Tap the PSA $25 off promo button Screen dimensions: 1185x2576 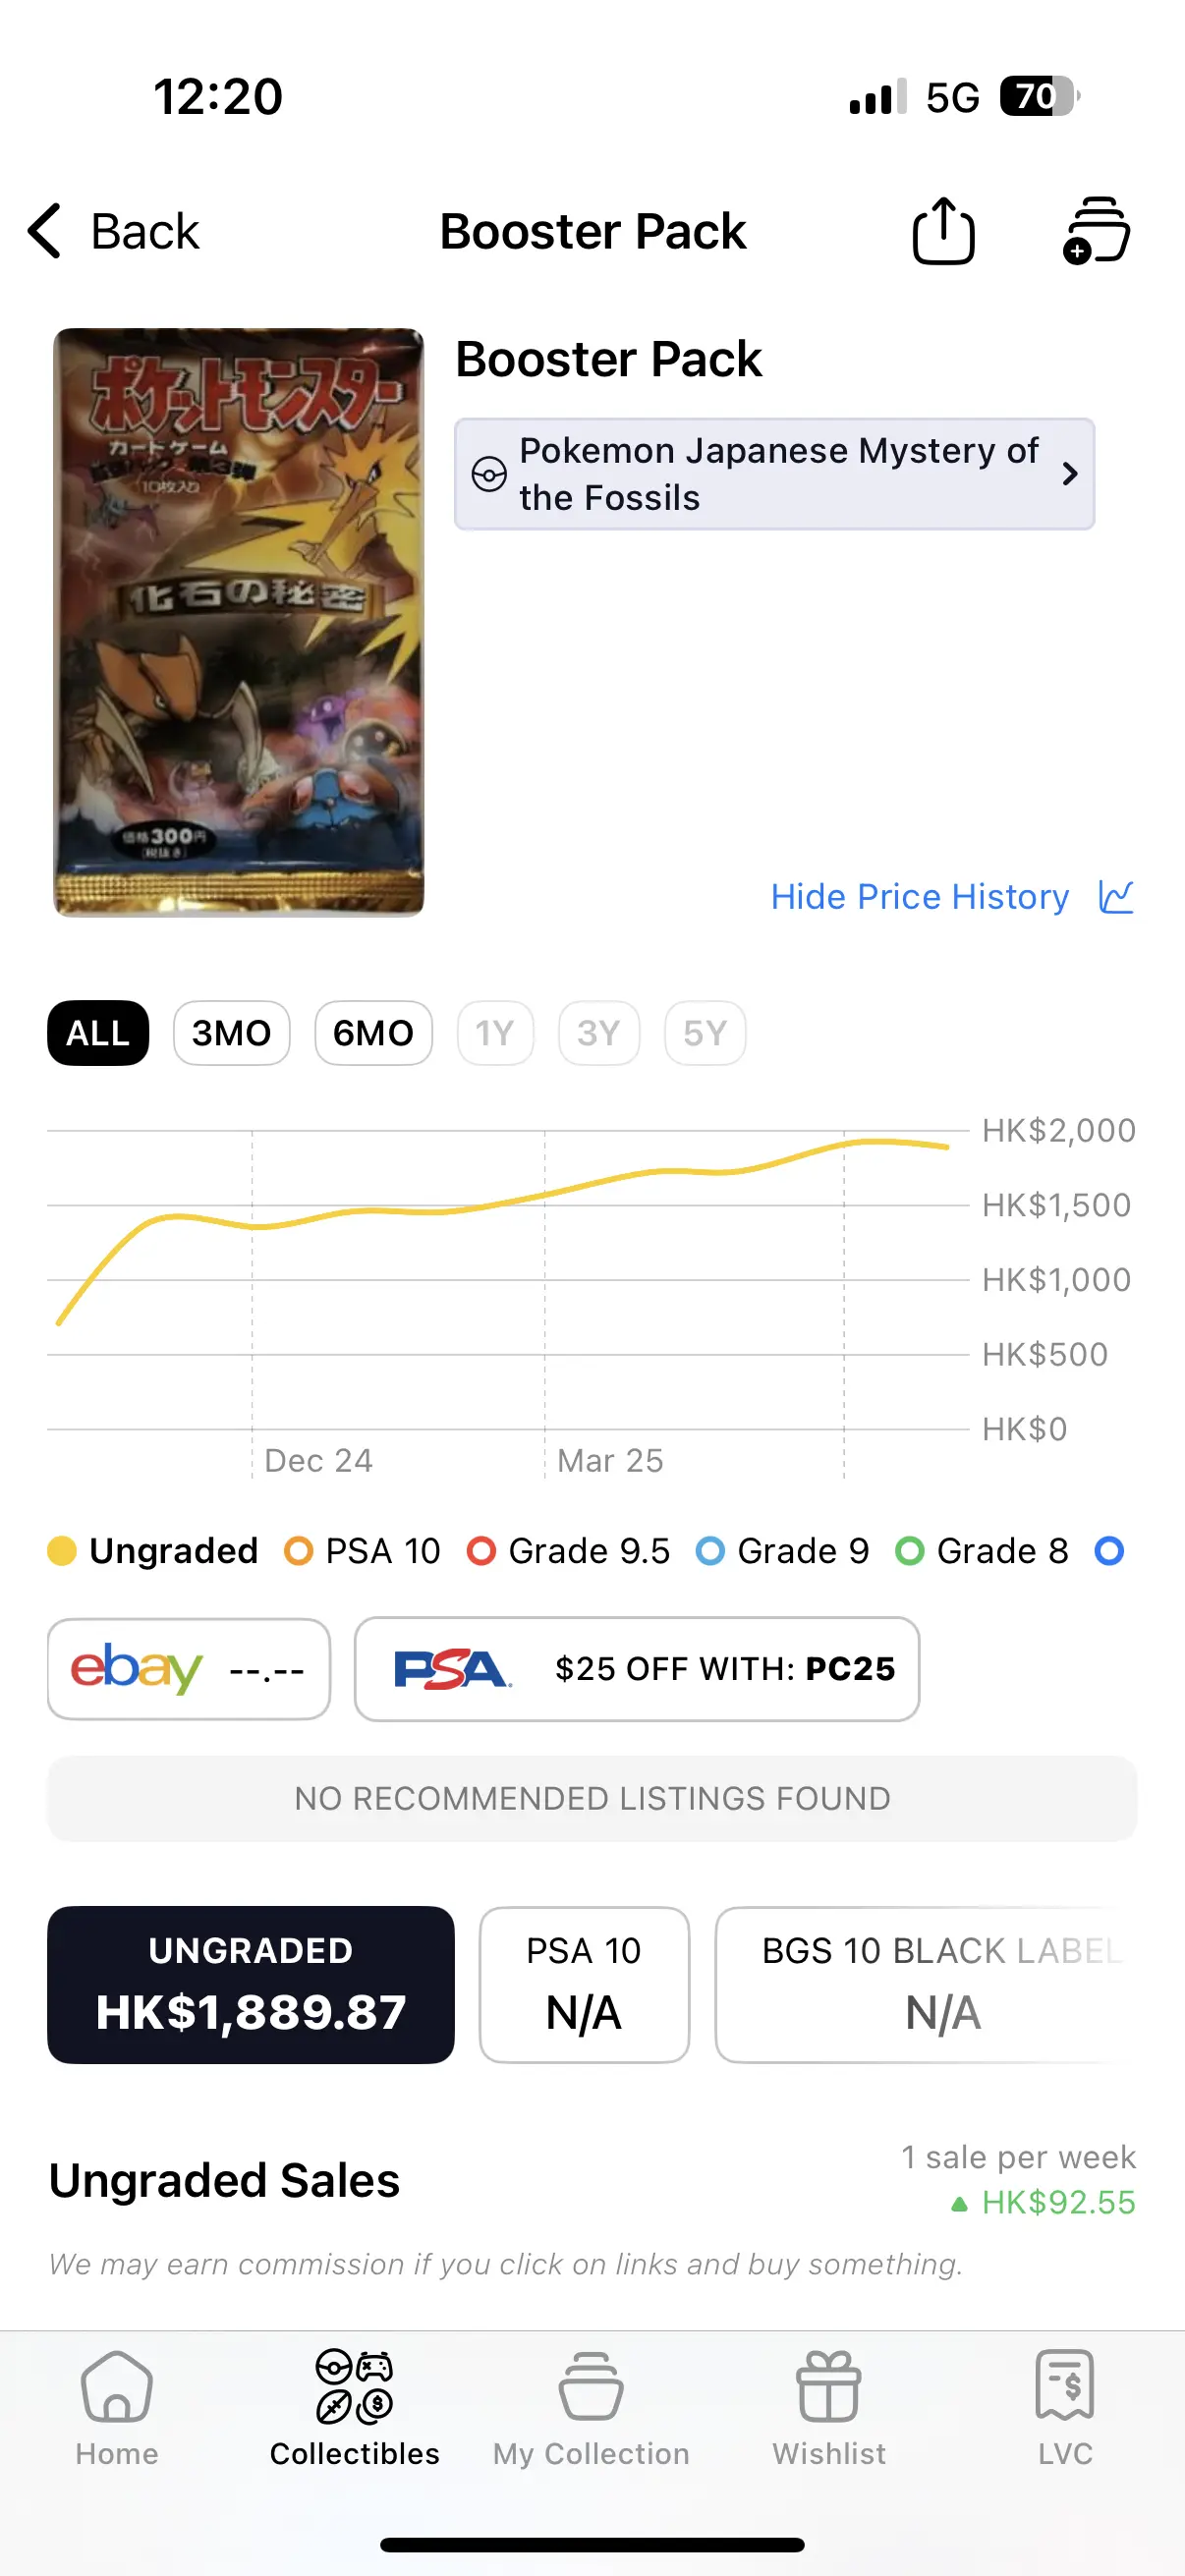637,1669
